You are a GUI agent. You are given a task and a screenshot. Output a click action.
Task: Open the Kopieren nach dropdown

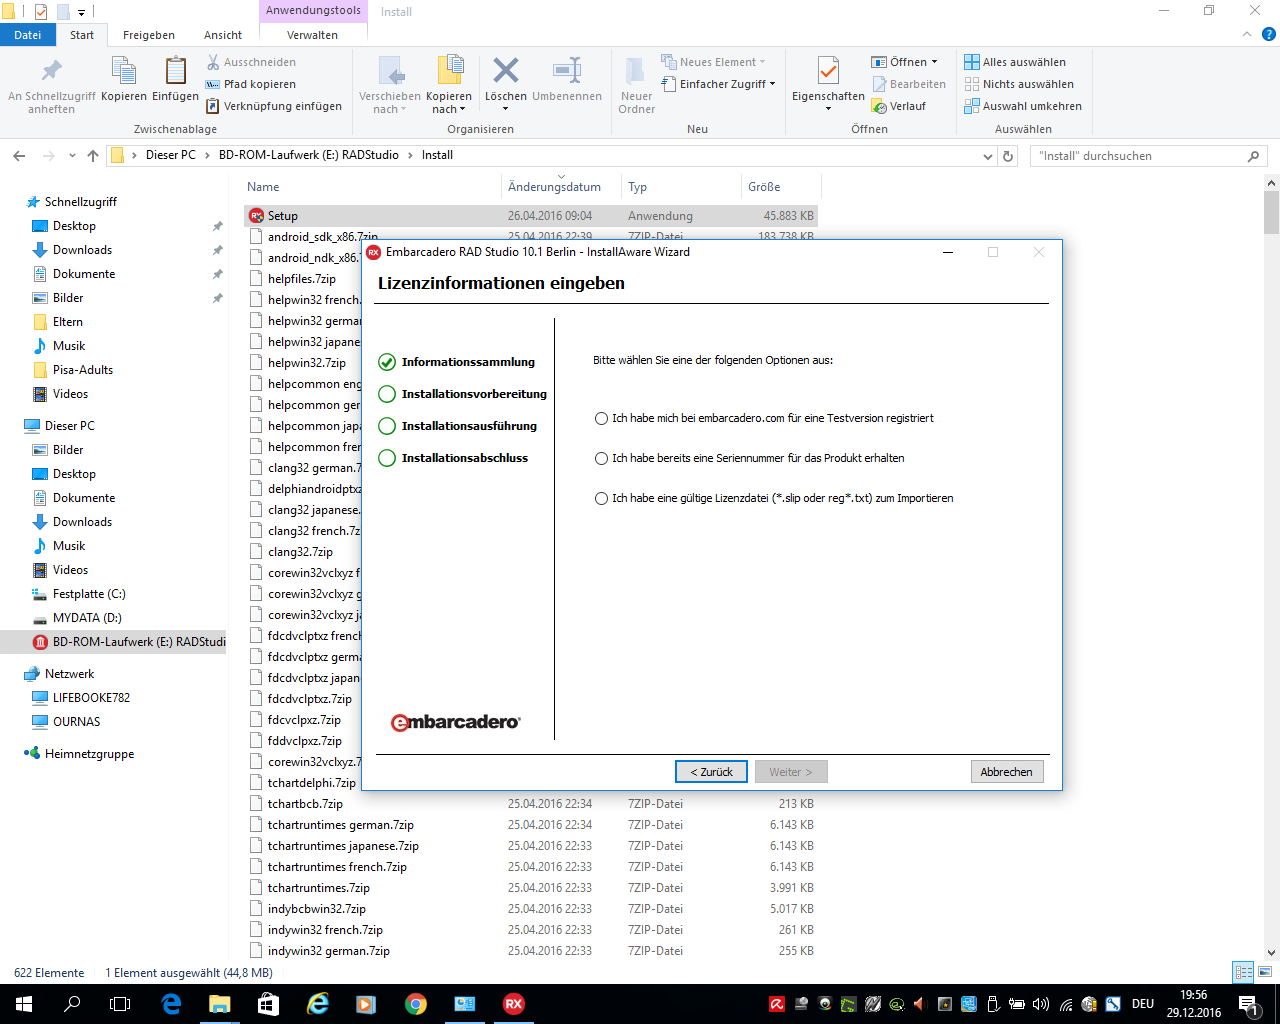[x=449, y=86]
